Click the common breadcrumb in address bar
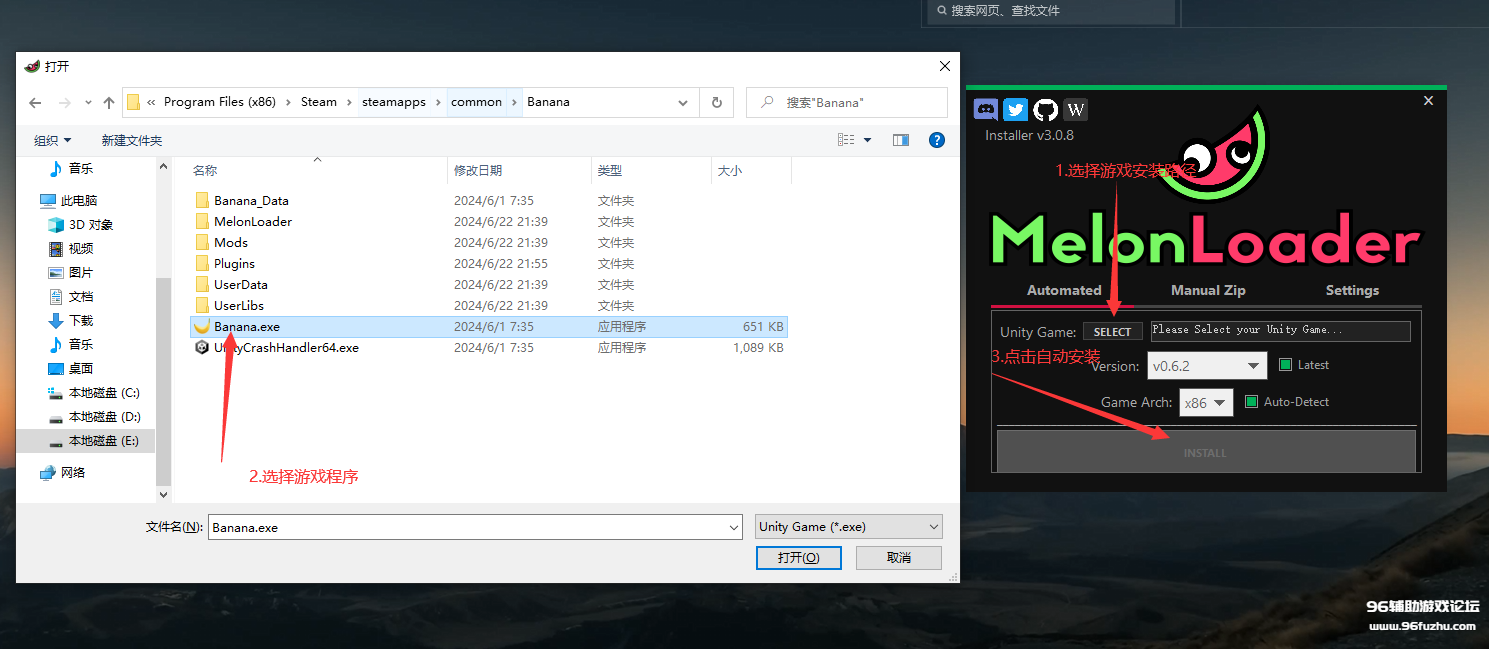1489x649 pixels. [476, 102]
